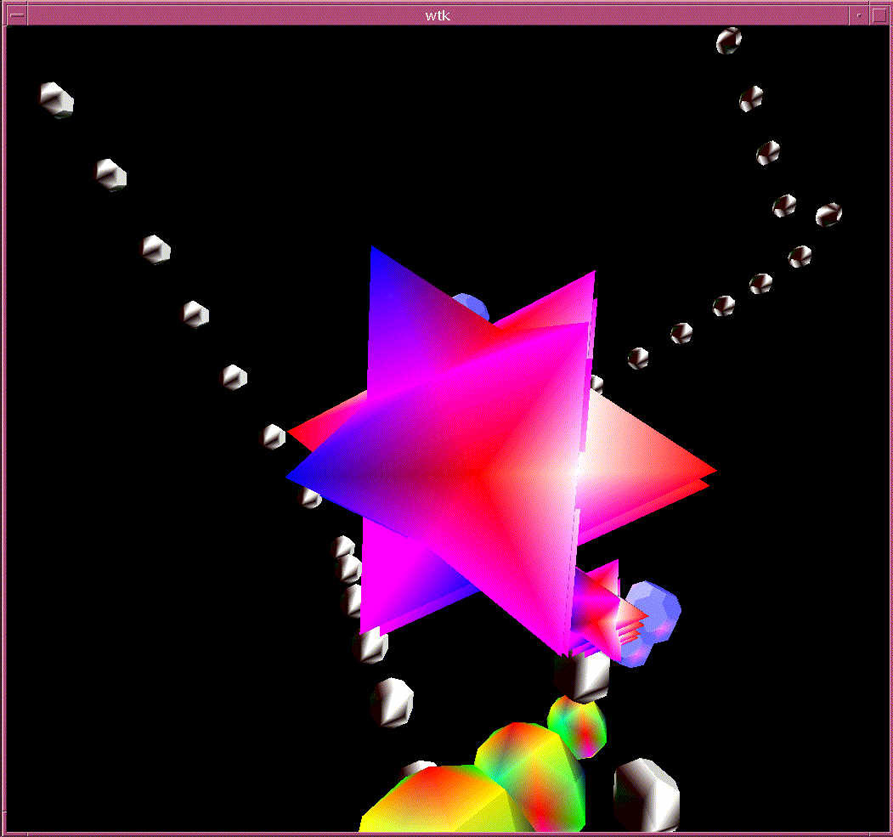Viewport: 893px width, 837px height.
Task: Click the maximize button of wtk window
Action: click(876, 16)
